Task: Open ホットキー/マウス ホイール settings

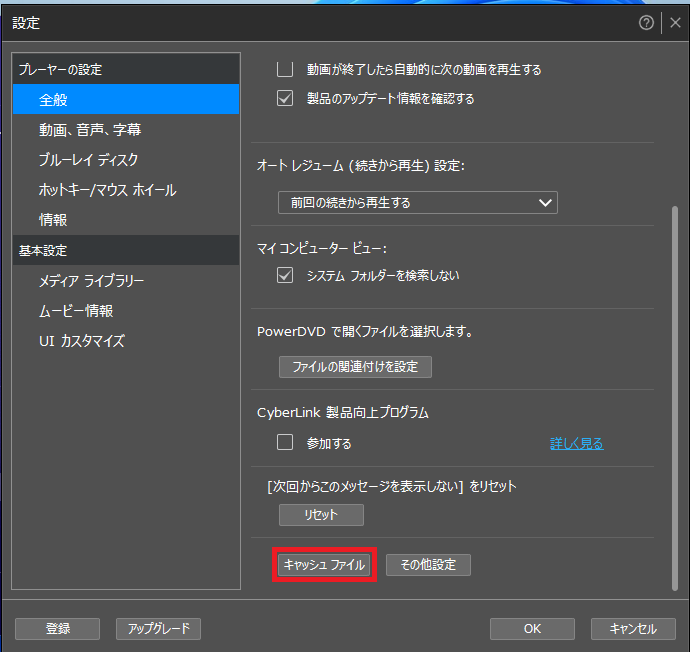Action: [126, 190]
